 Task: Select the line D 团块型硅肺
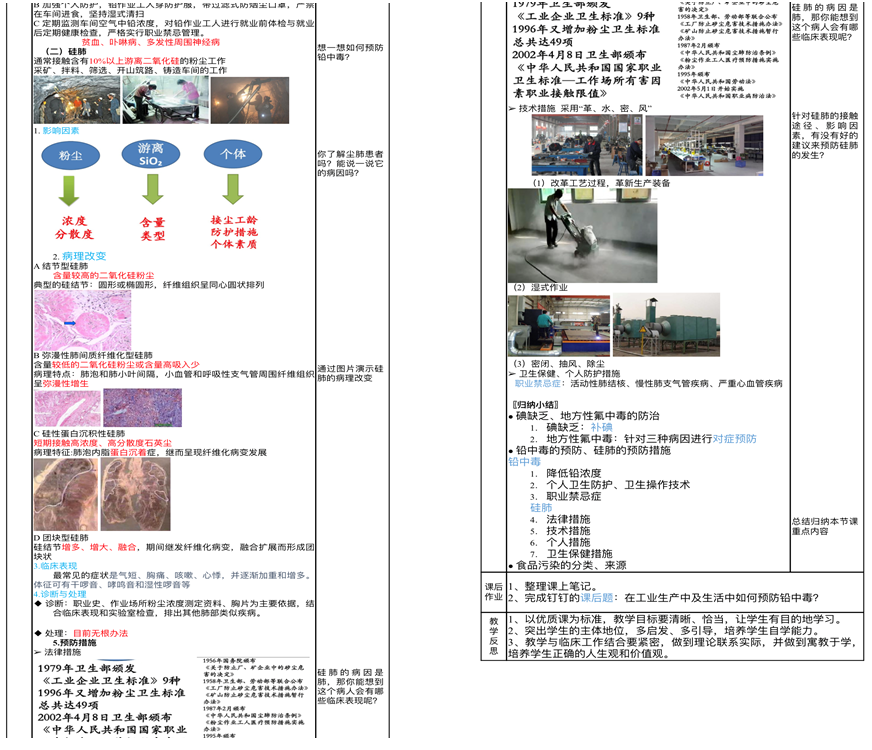point(61,538)
